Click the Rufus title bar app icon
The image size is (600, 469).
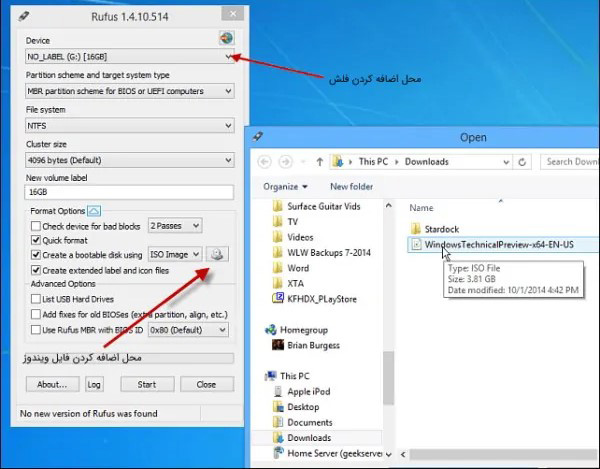[x=24, y=16]
